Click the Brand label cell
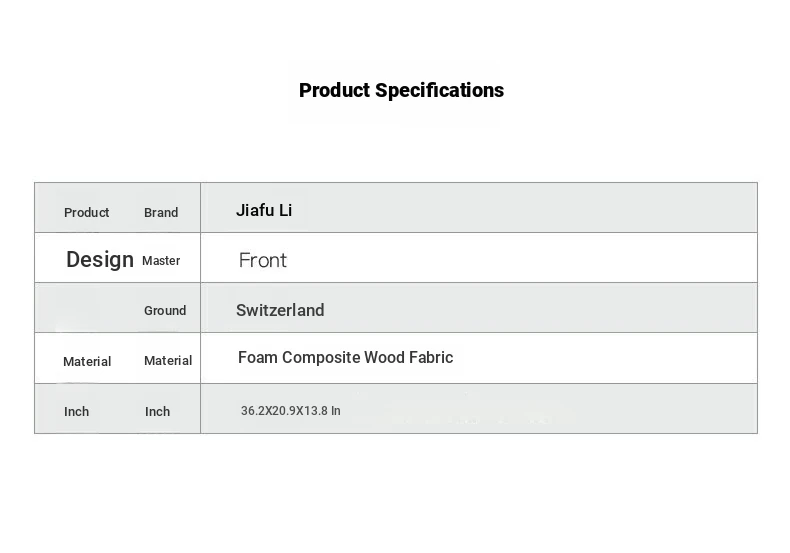Viewport: 790px width, 553px height. pos(161,213)
